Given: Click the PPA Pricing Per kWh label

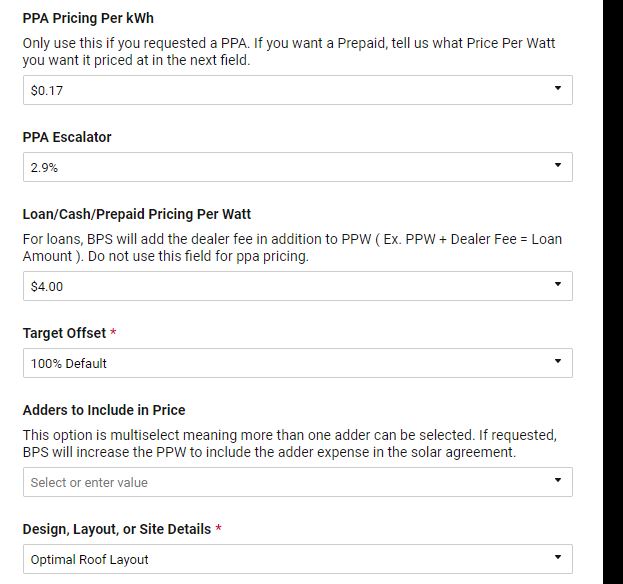Looking at the screenshot, I should [88, 18].
